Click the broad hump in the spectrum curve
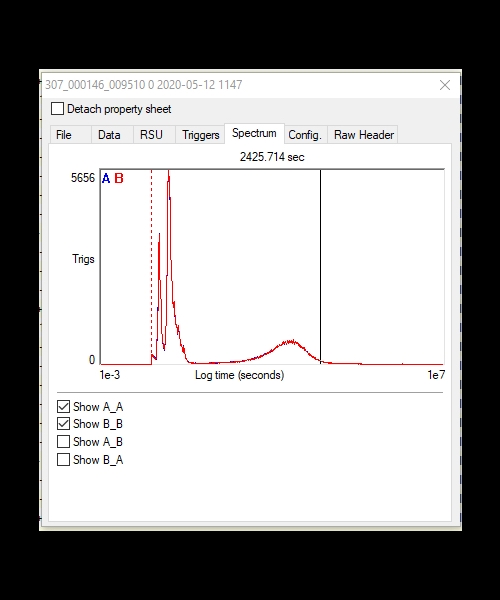Screen dimensions: 500x600 (291, 342)
